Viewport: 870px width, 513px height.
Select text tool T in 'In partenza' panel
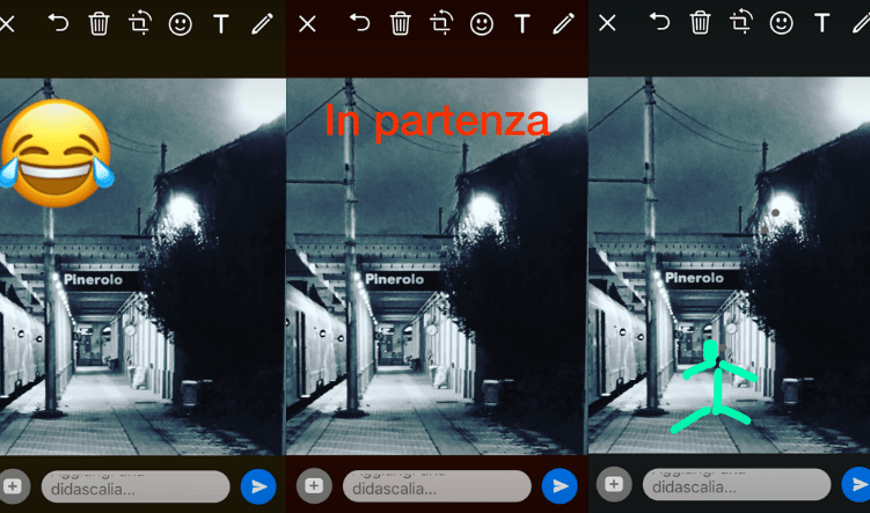coord(522,24)
